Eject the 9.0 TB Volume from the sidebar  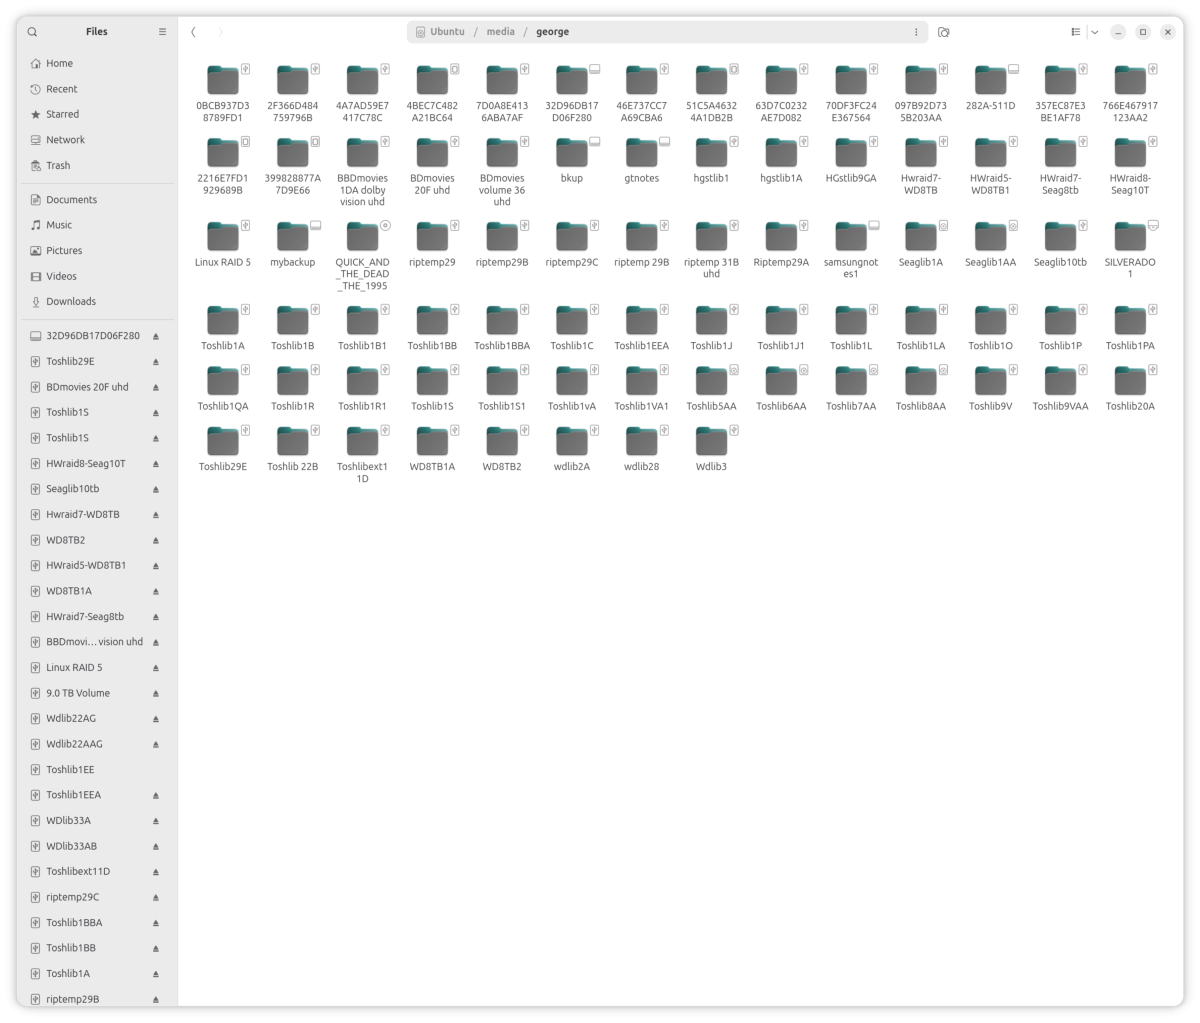click(155, 692)
